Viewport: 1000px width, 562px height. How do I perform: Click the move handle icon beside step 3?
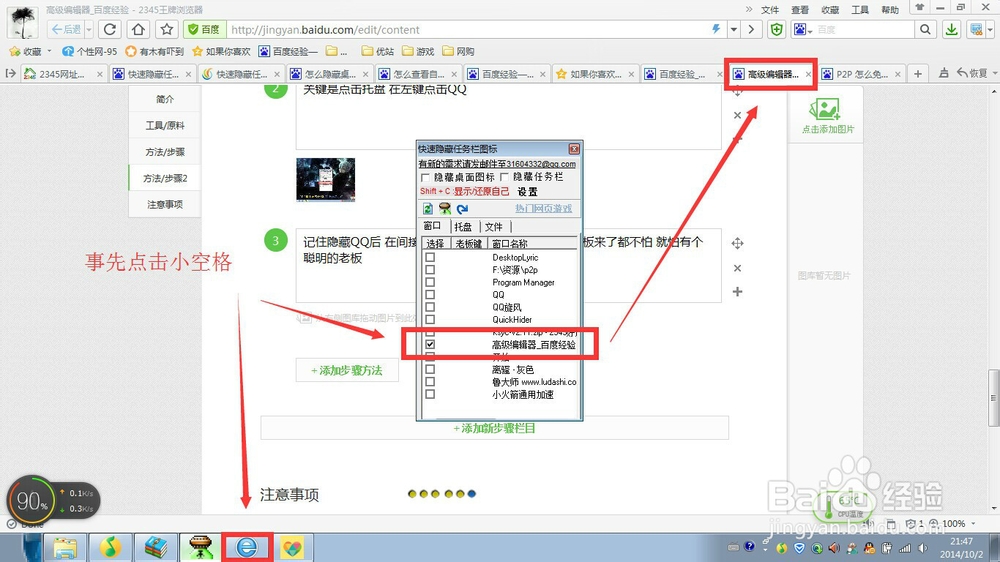pyautogui.click(x=737, y=243)
